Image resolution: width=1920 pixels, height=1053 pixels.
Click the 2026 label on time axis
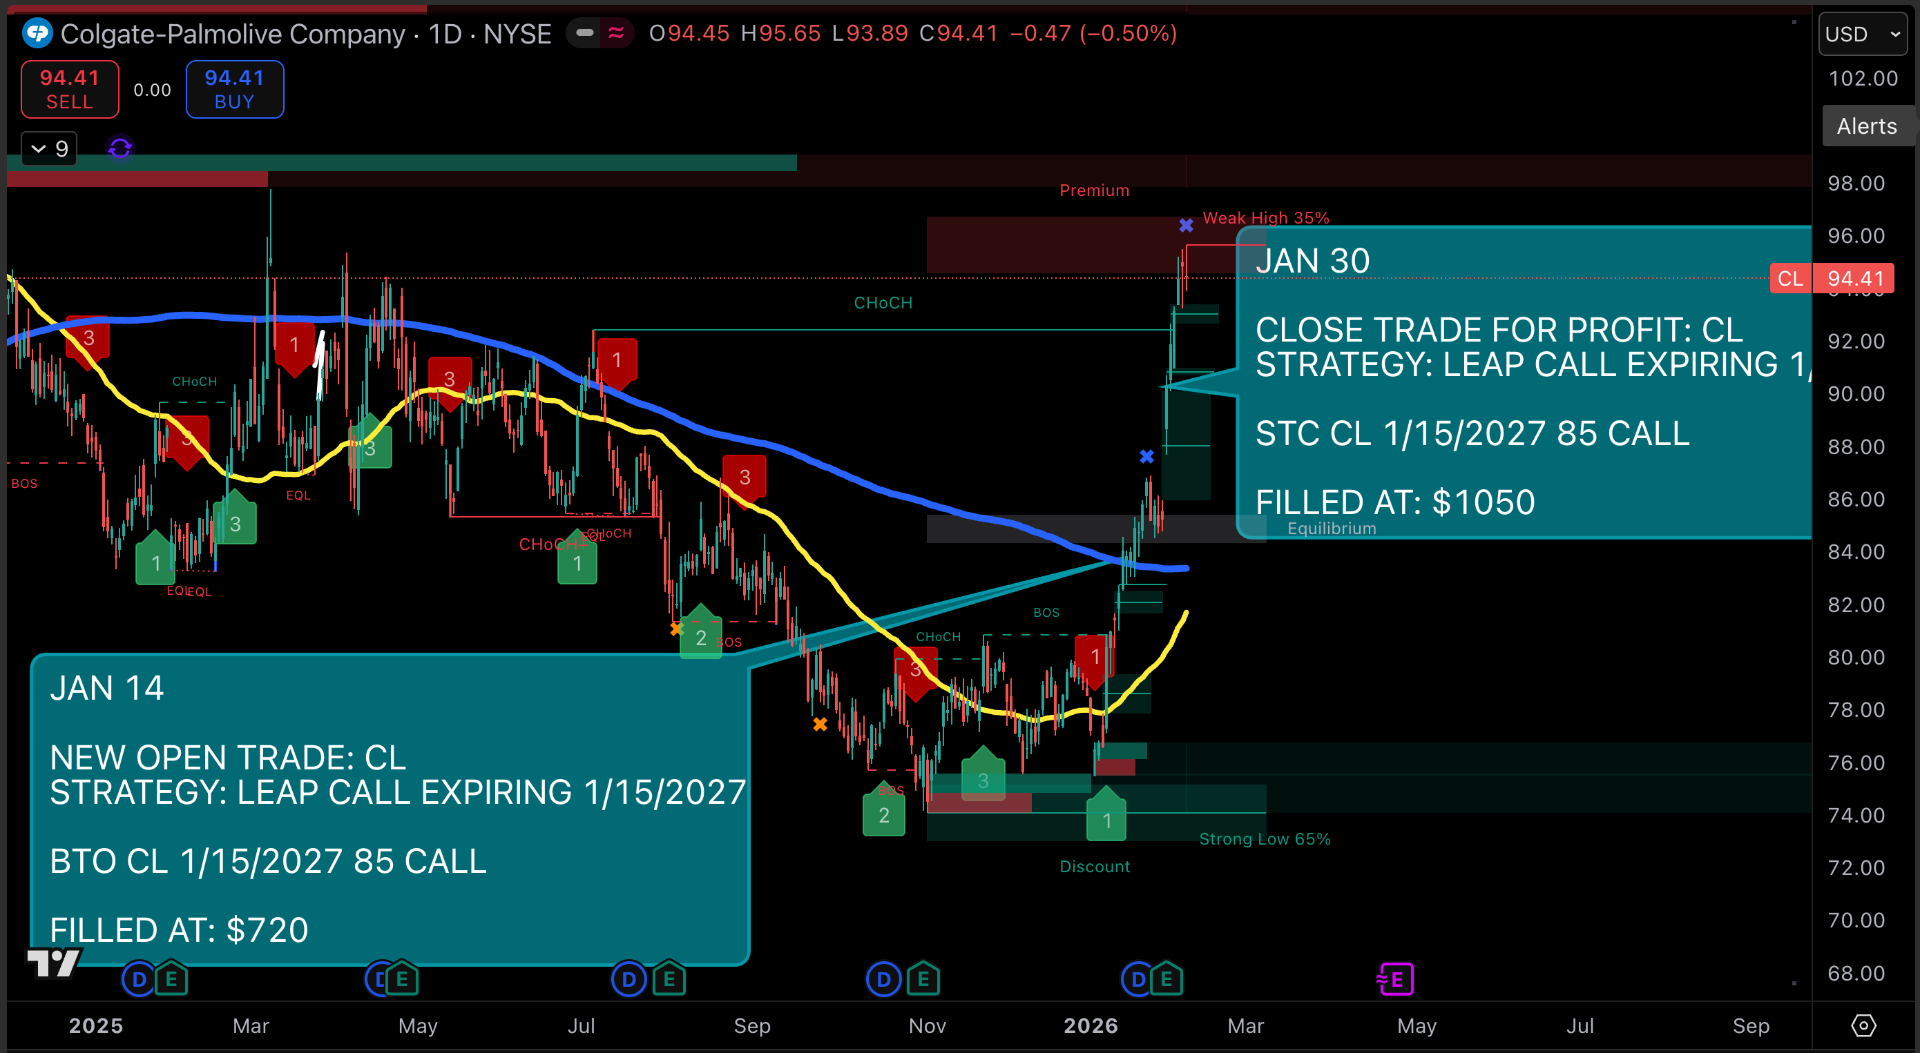1090,1026
